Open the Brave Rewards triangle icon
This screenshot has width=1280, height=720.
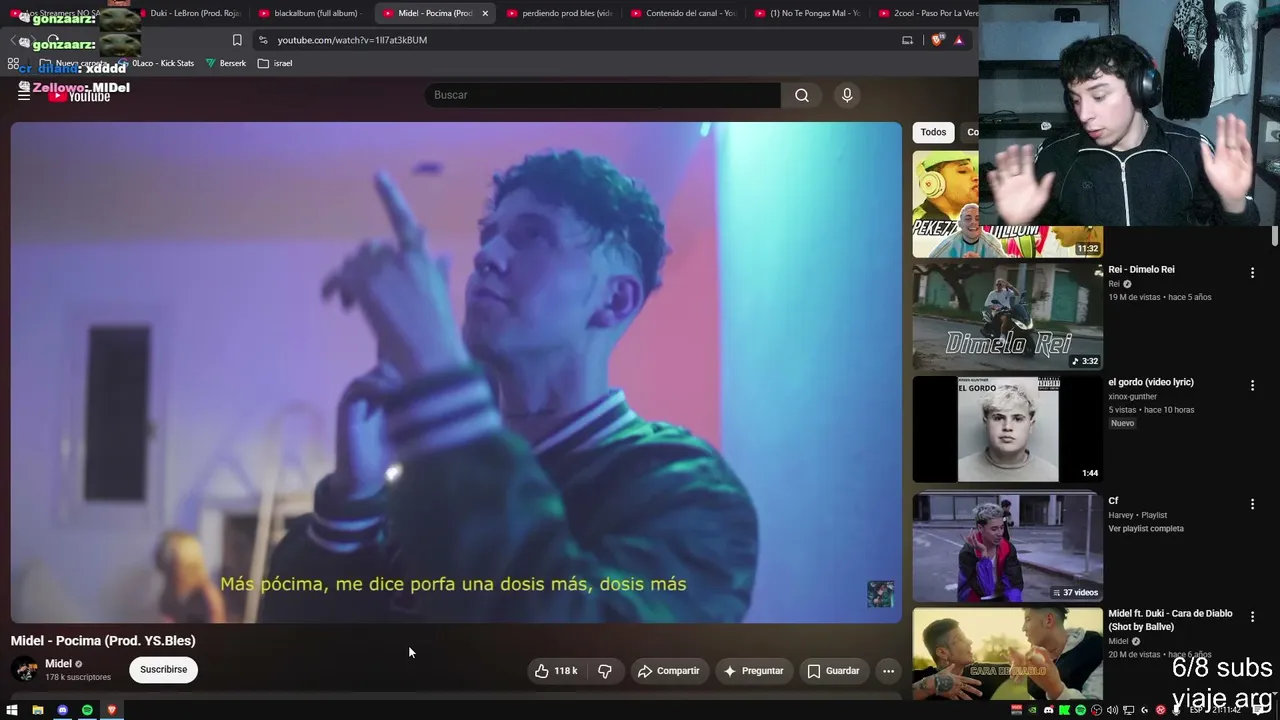click(x=958, y=40)
